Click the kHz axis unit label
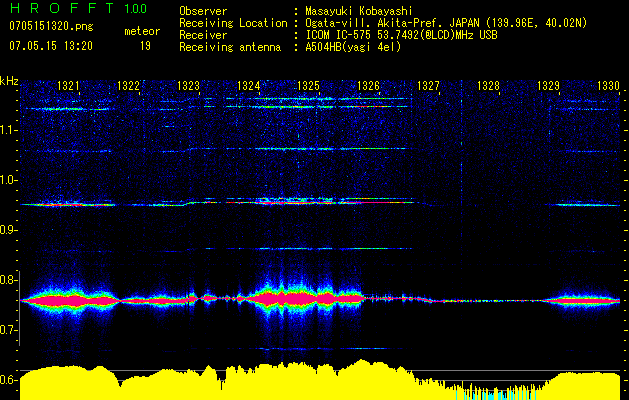 coord(9,81)
